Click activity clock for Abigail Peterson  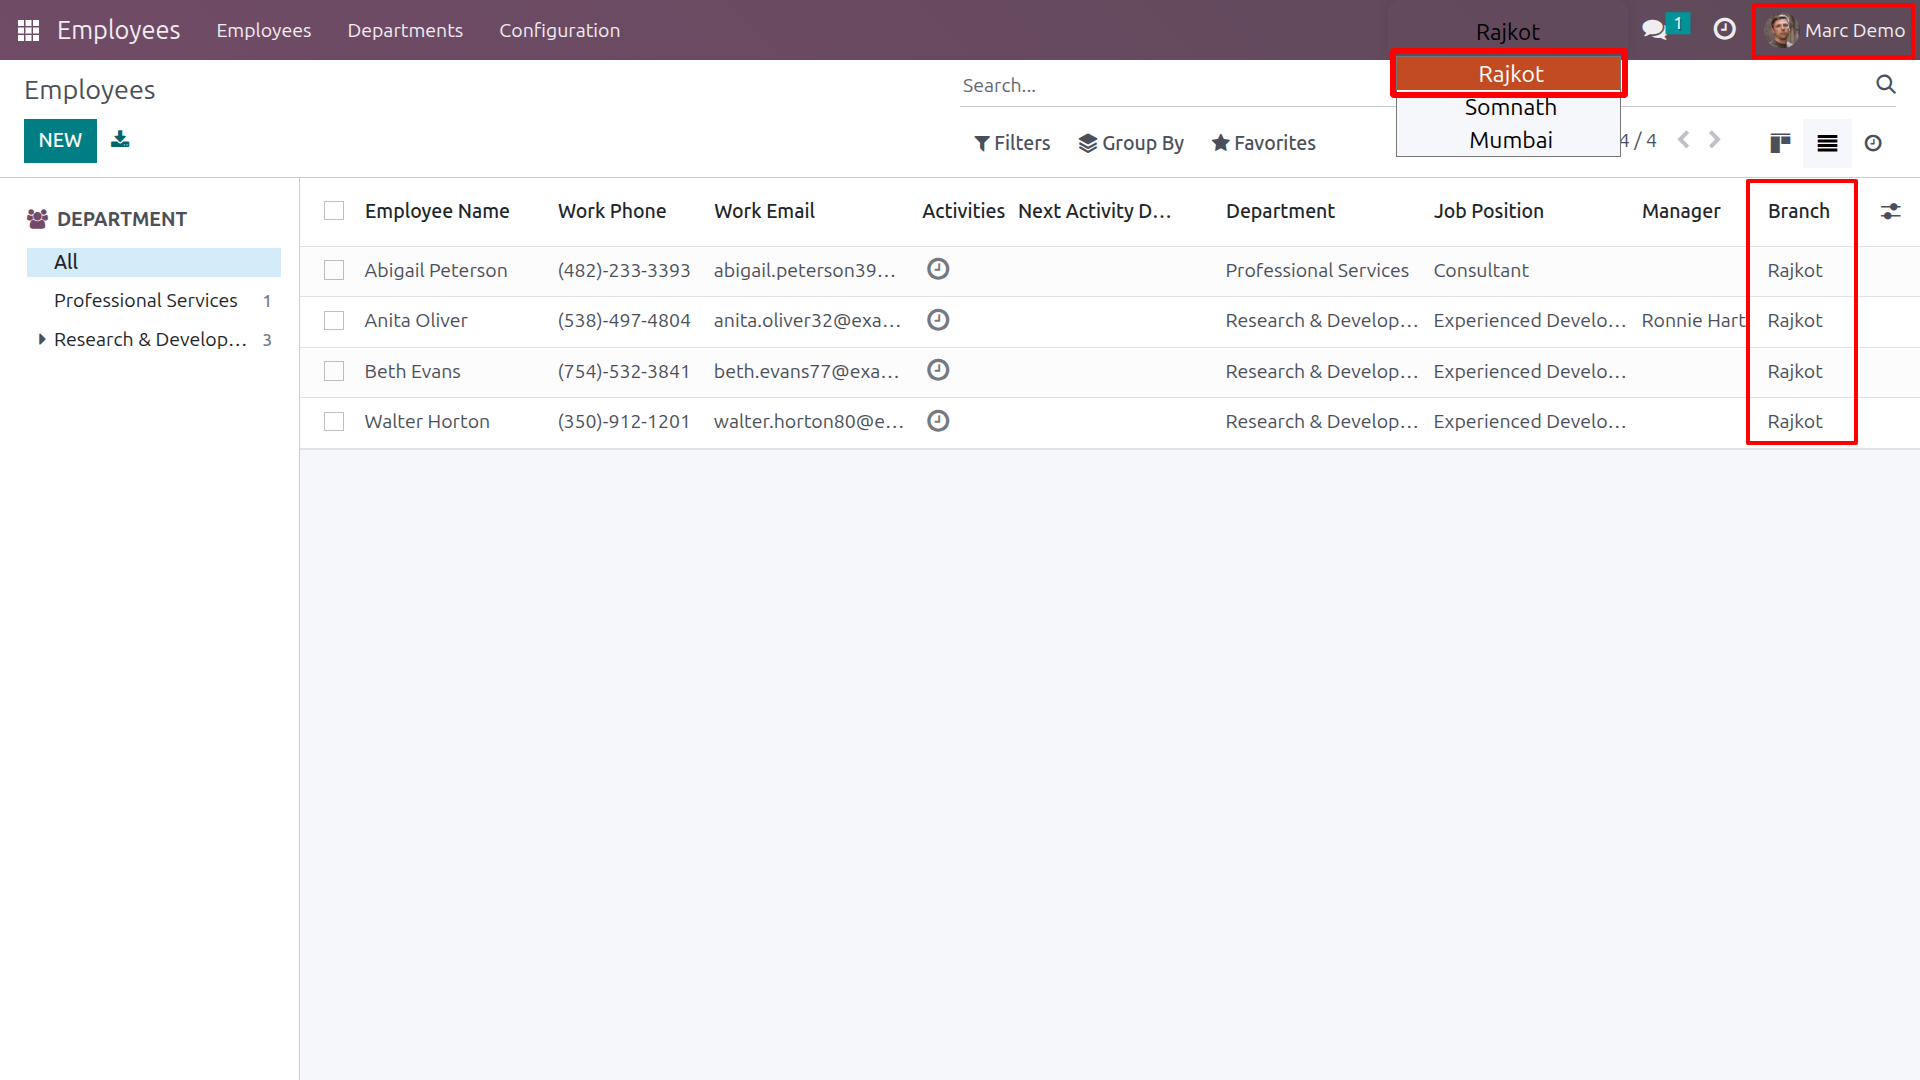938,269
